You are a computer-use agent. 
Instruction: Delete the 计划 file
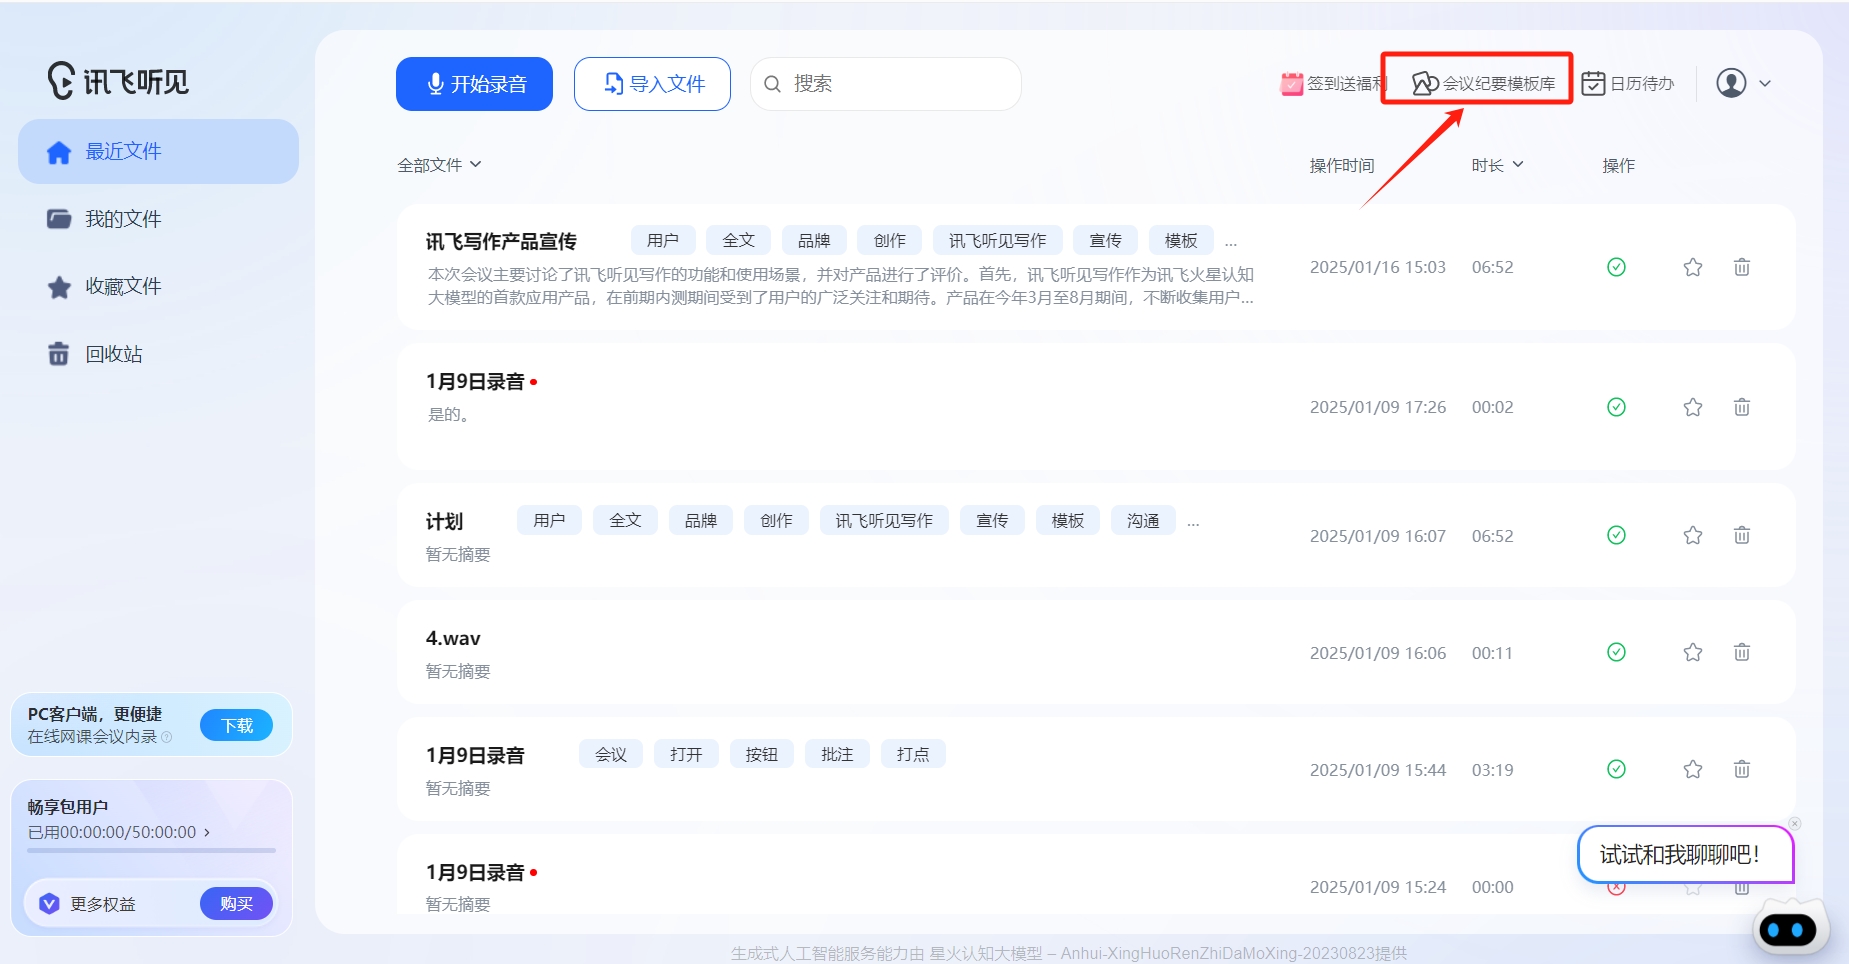pos(1742,535)
